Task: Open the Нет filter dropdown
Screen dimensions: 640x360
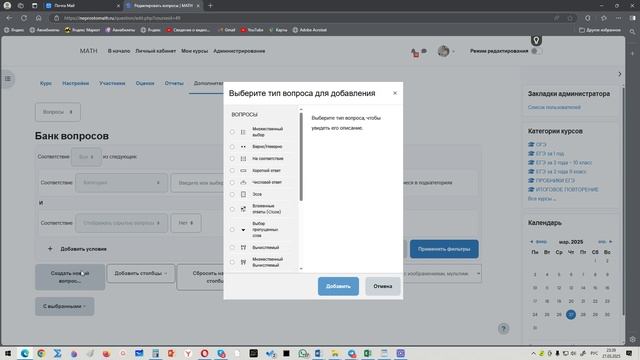Action: (x=186, y=223)
